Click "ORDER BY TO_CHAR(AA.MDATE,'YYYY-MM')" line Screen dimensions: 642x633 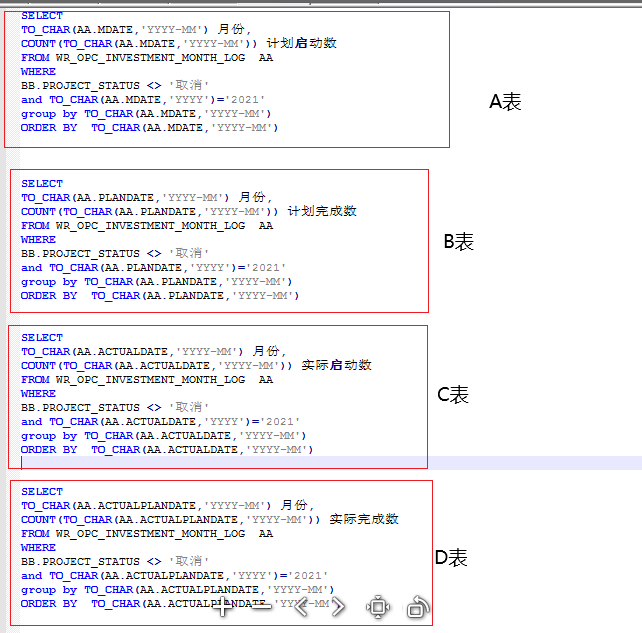click(149, 128)
